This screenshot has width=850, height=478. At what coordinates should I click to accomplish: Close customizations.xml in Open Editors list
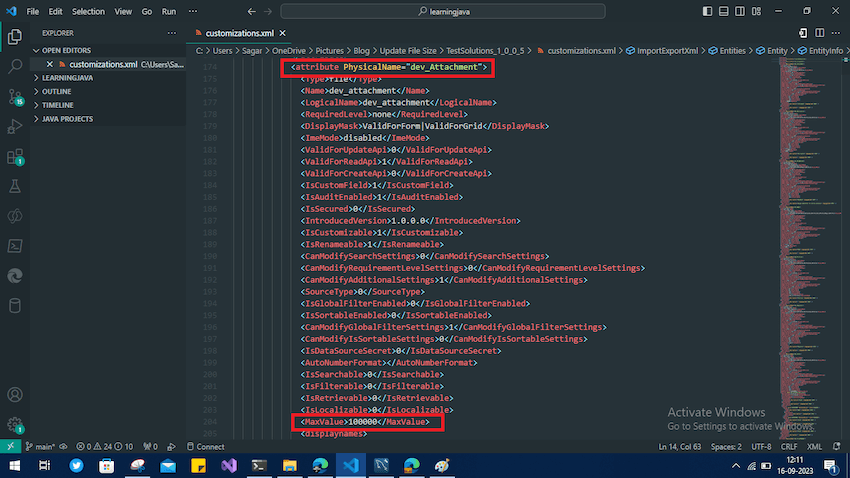pyautogui.click(x=49, y=64)
